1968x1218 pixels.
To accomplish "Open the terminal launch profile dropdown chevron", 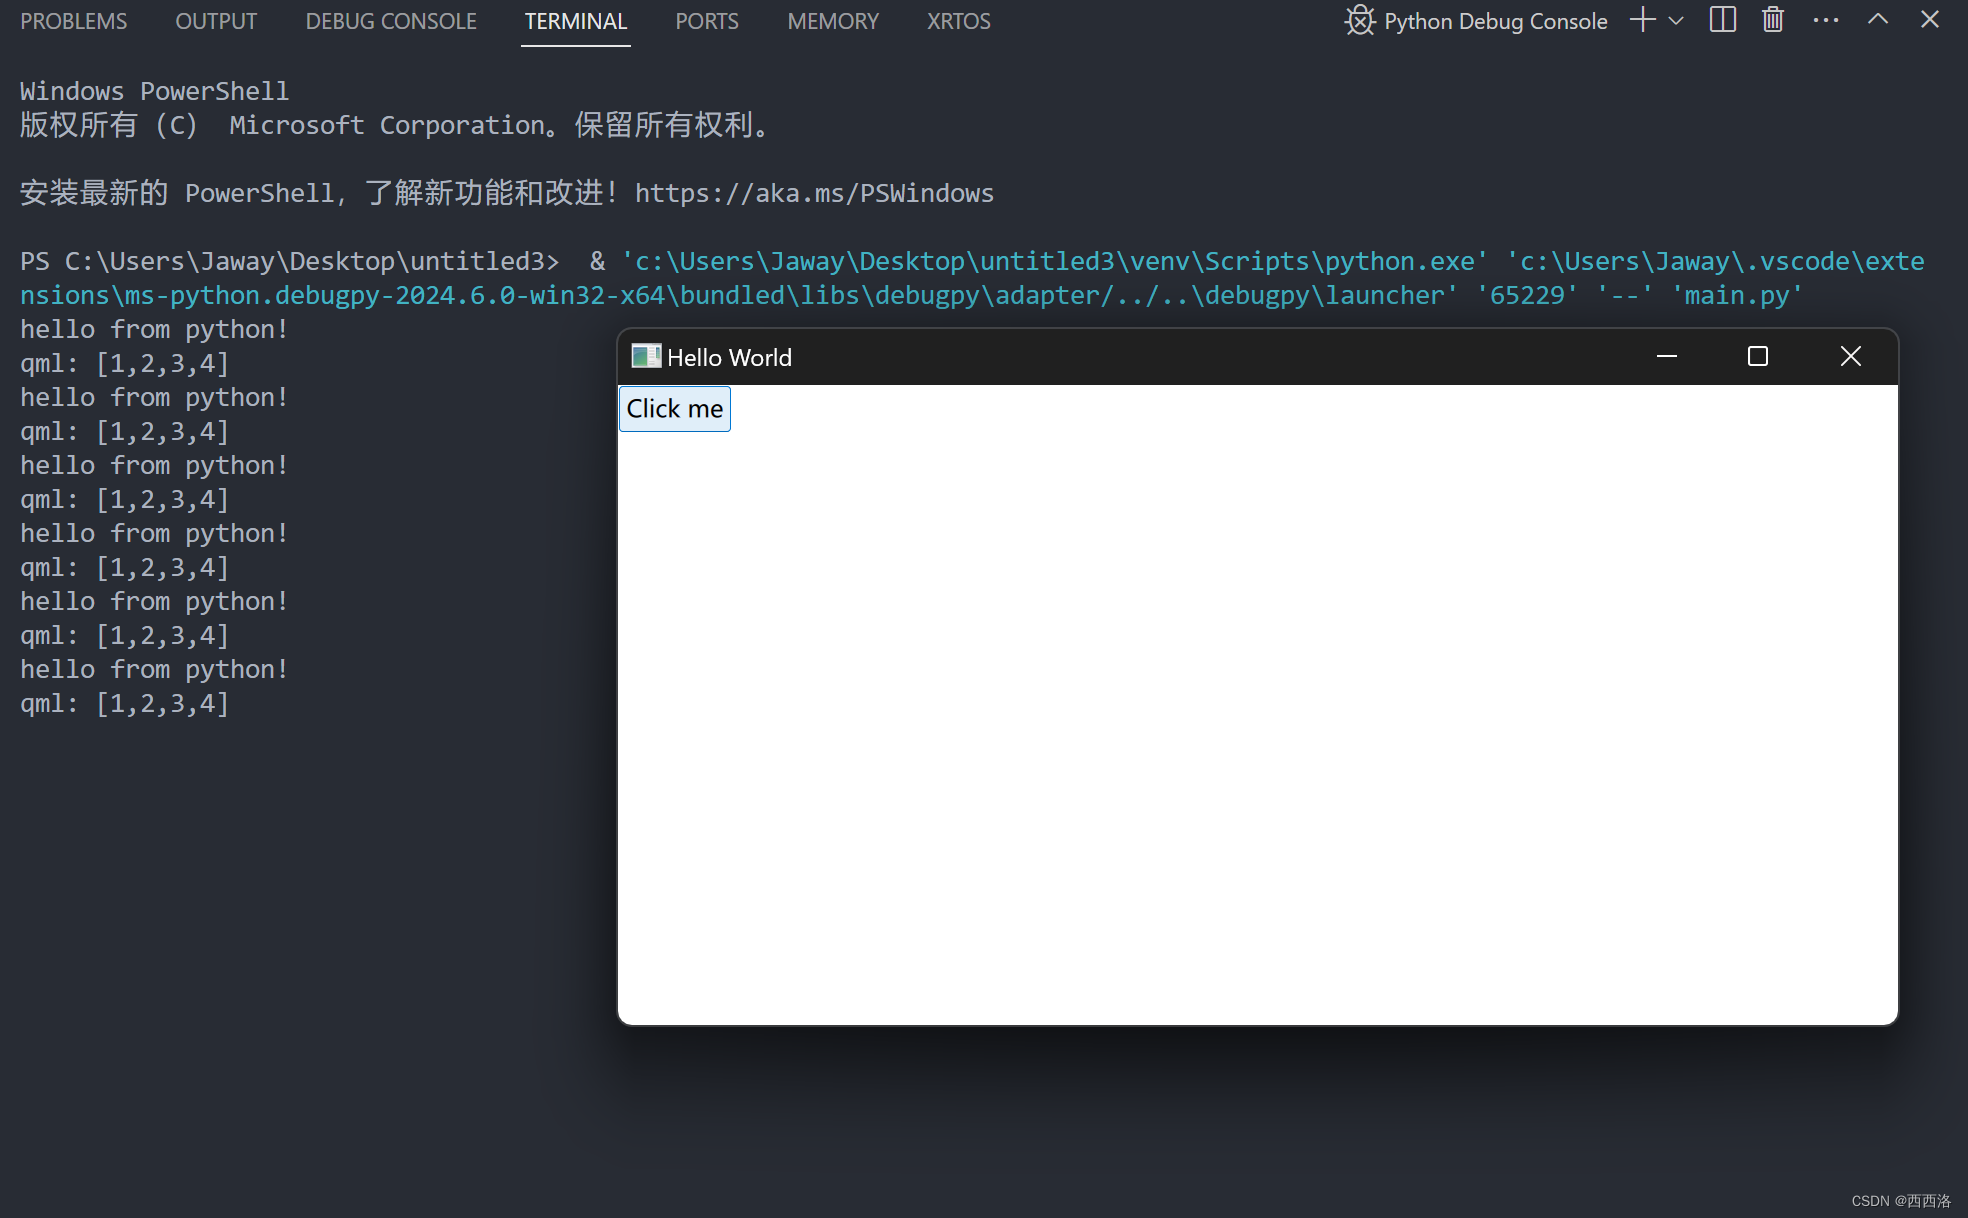I will tap(1677, 21).
